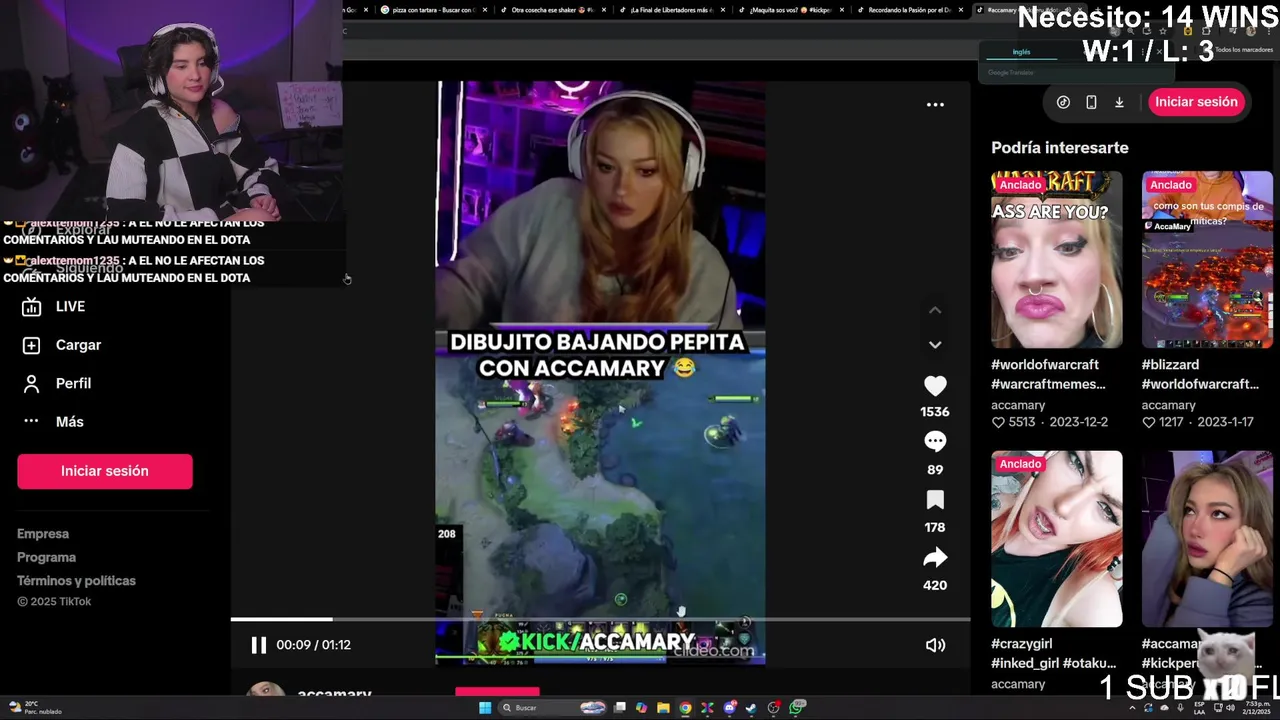Open the Empresa footer link
1280x720 pixels.
coord(43,534)
